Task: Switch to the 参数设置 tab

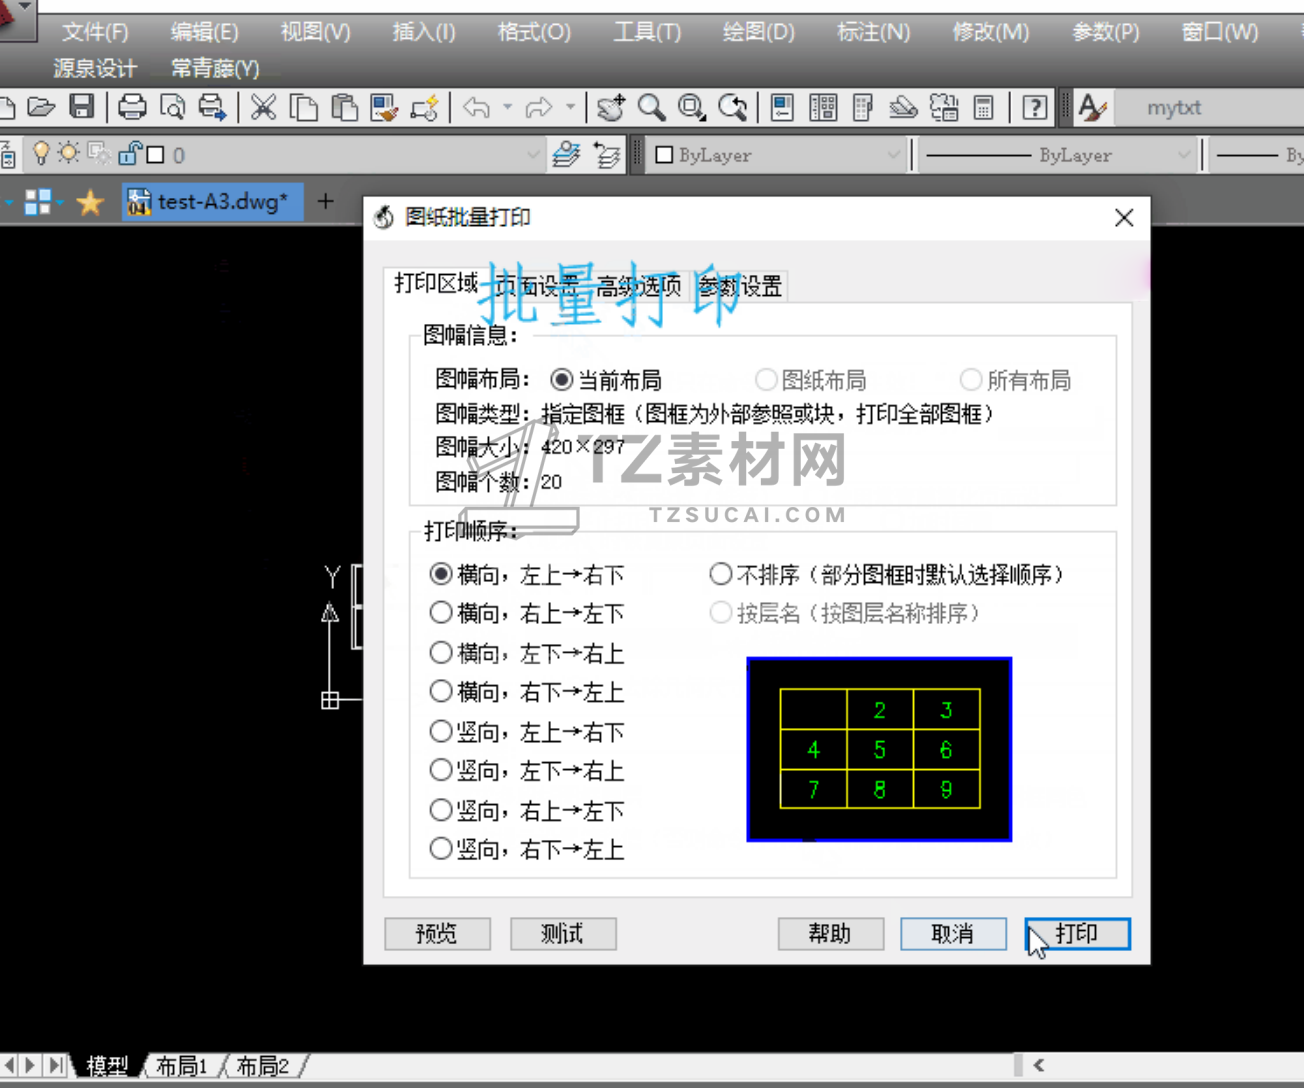Action: click(740, 287)
